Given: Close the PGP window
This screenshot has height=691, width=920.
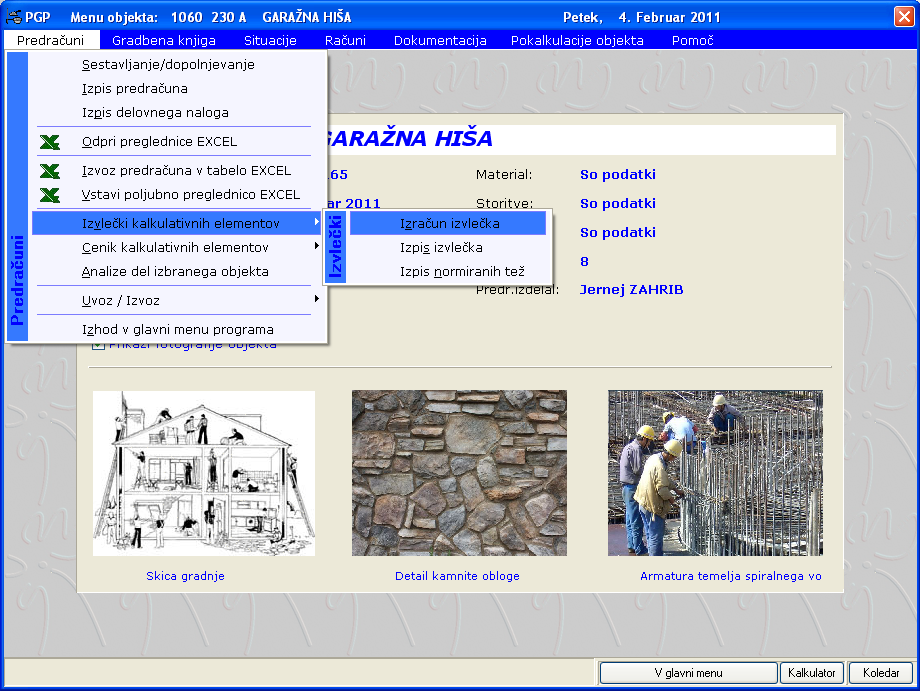Looking at the screenshot, I should 903,17.
